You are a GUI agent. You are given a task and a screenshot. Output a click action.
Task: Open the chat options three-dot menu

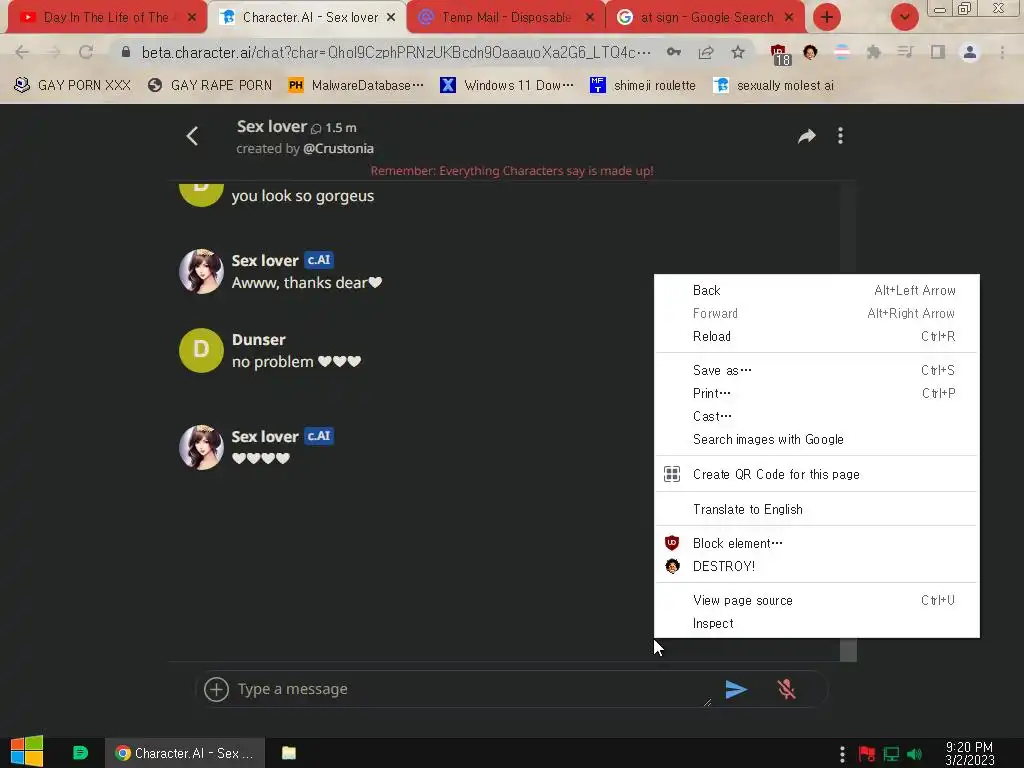840,135
